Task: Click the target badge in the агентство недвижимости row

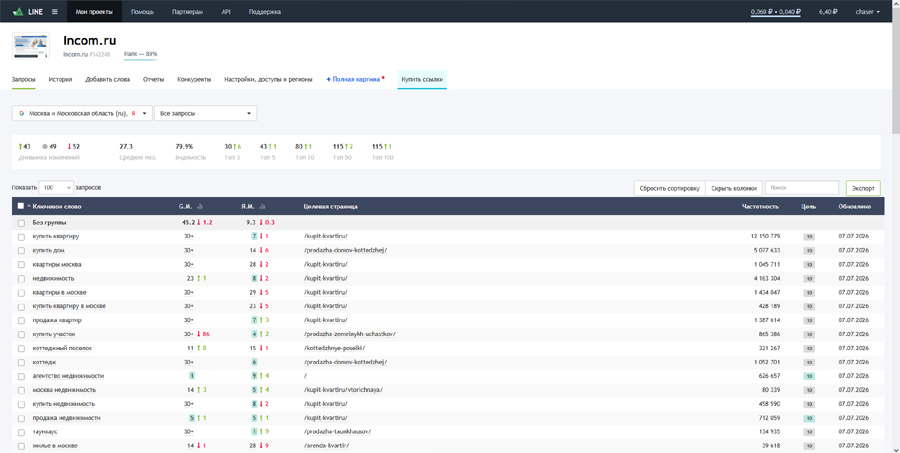Action: 809,376
